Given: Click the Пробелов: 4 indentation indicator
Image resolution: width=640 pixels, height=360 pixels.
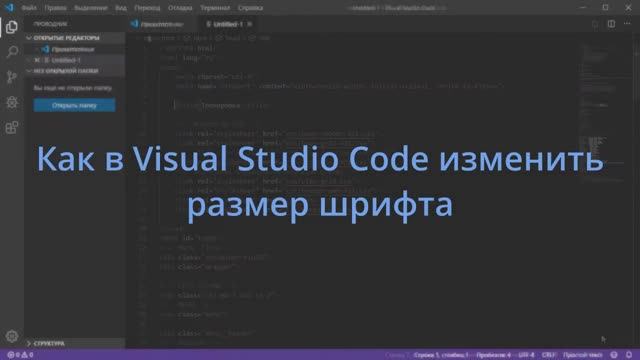Looking at the screenshot, I should point(493,355).
